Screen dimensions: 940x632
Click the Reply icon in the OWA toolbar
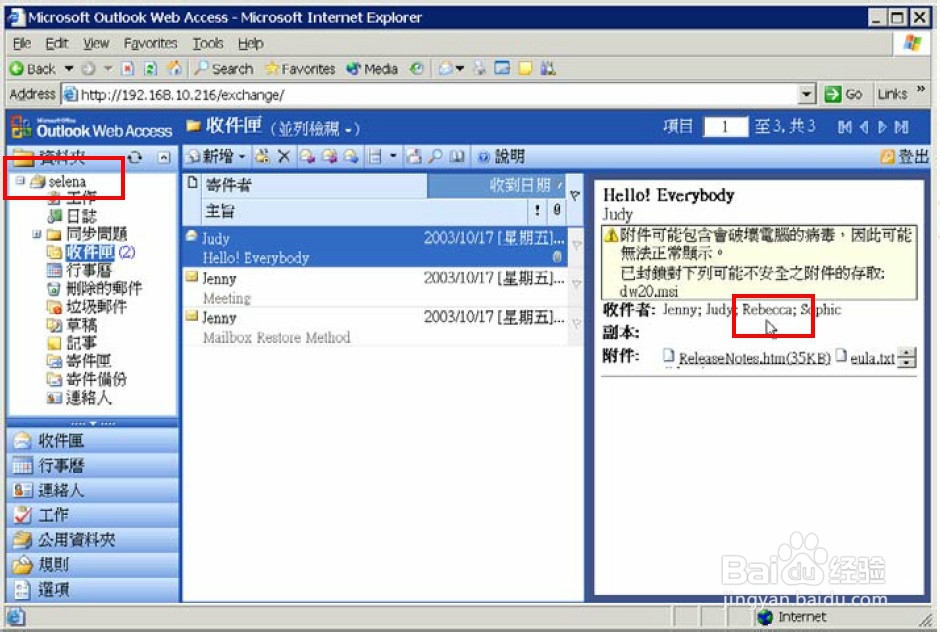click(308, 157)
